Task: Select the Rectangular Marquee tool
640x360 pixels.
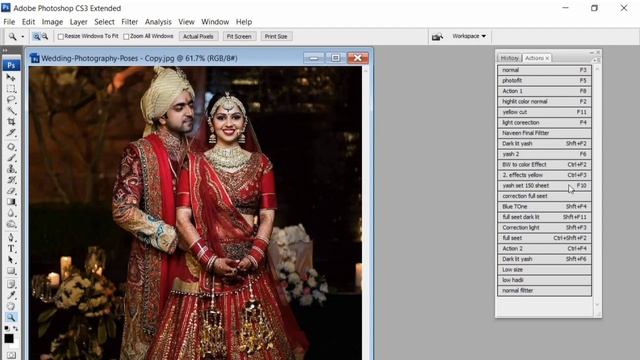Action: (11, 89)
